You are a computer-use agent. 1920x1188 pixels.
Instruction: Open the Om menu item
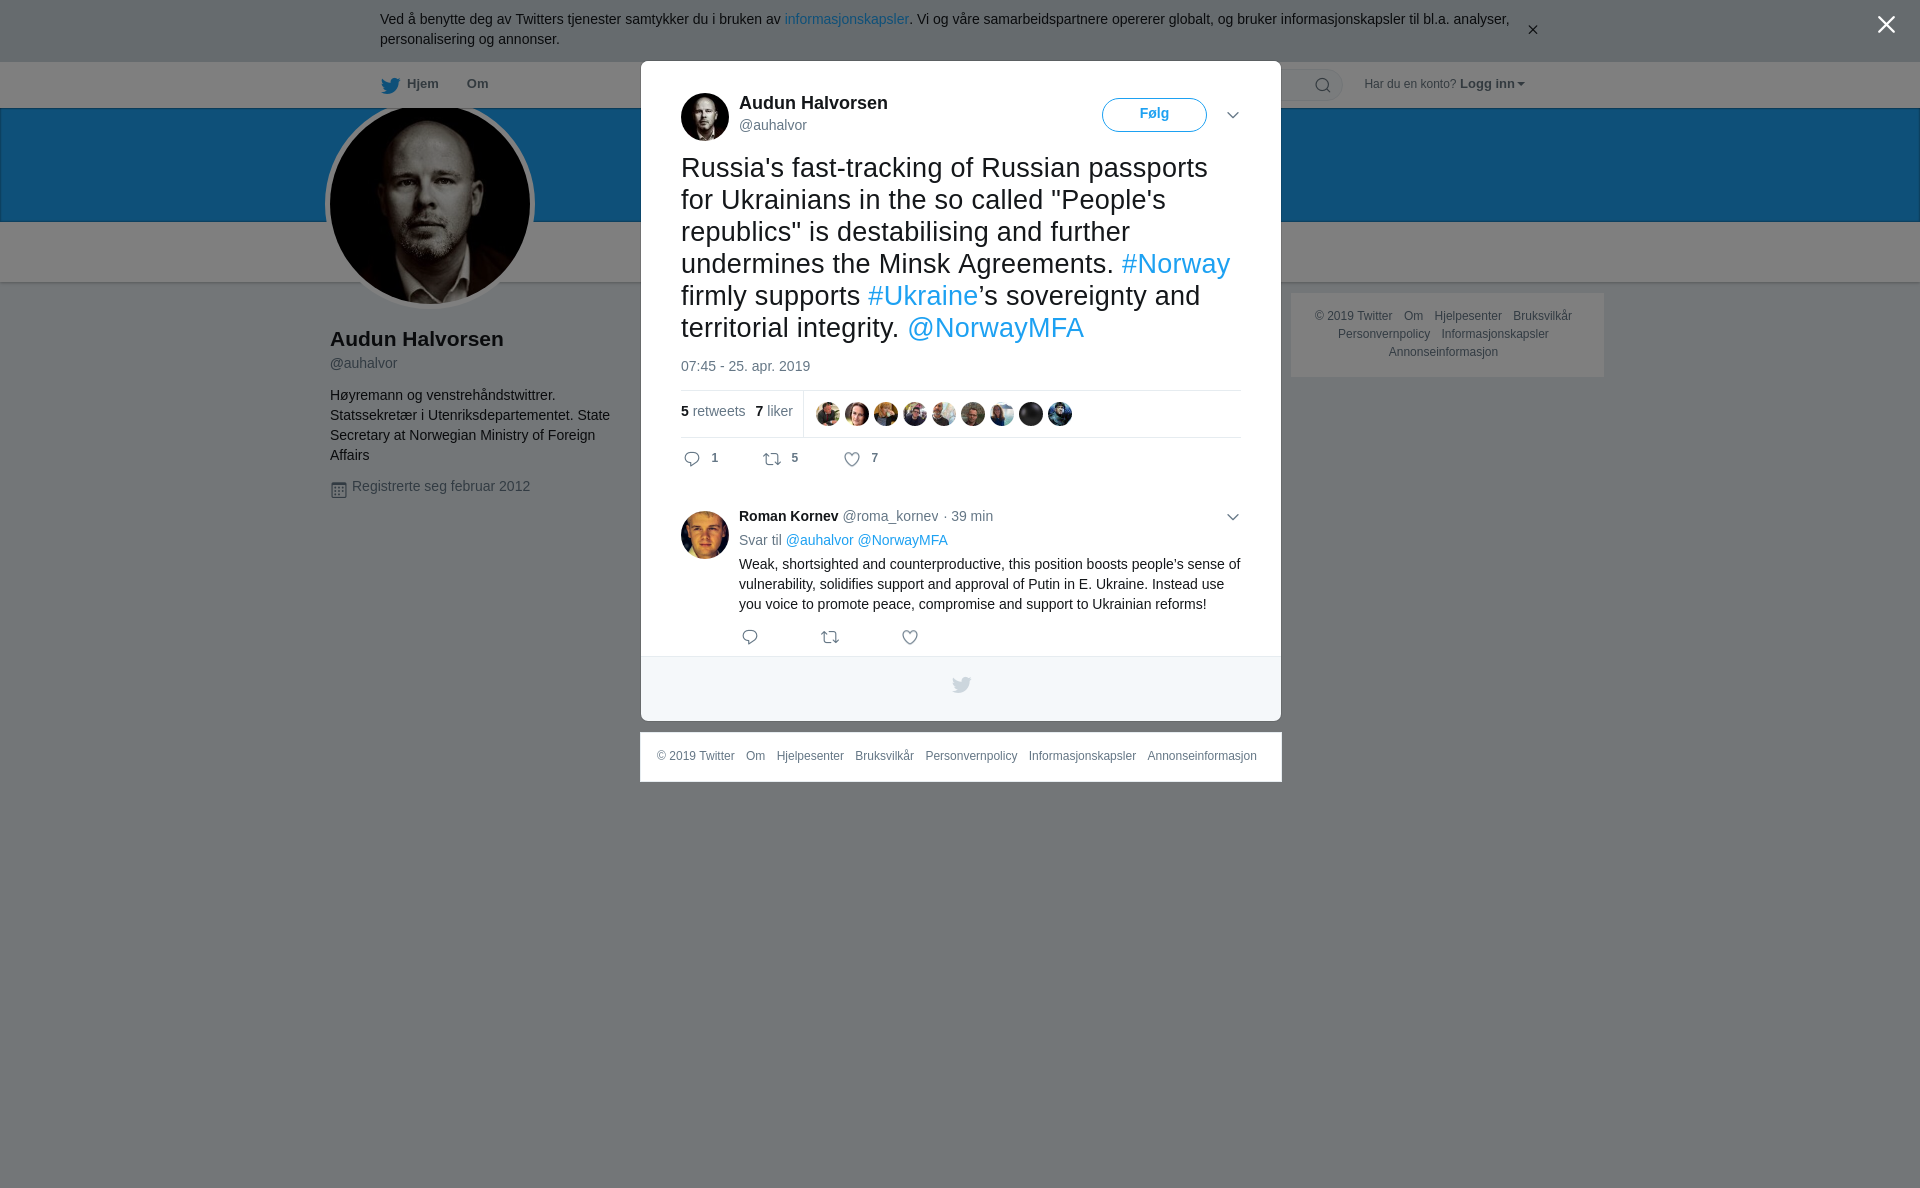tap(478, 84)
